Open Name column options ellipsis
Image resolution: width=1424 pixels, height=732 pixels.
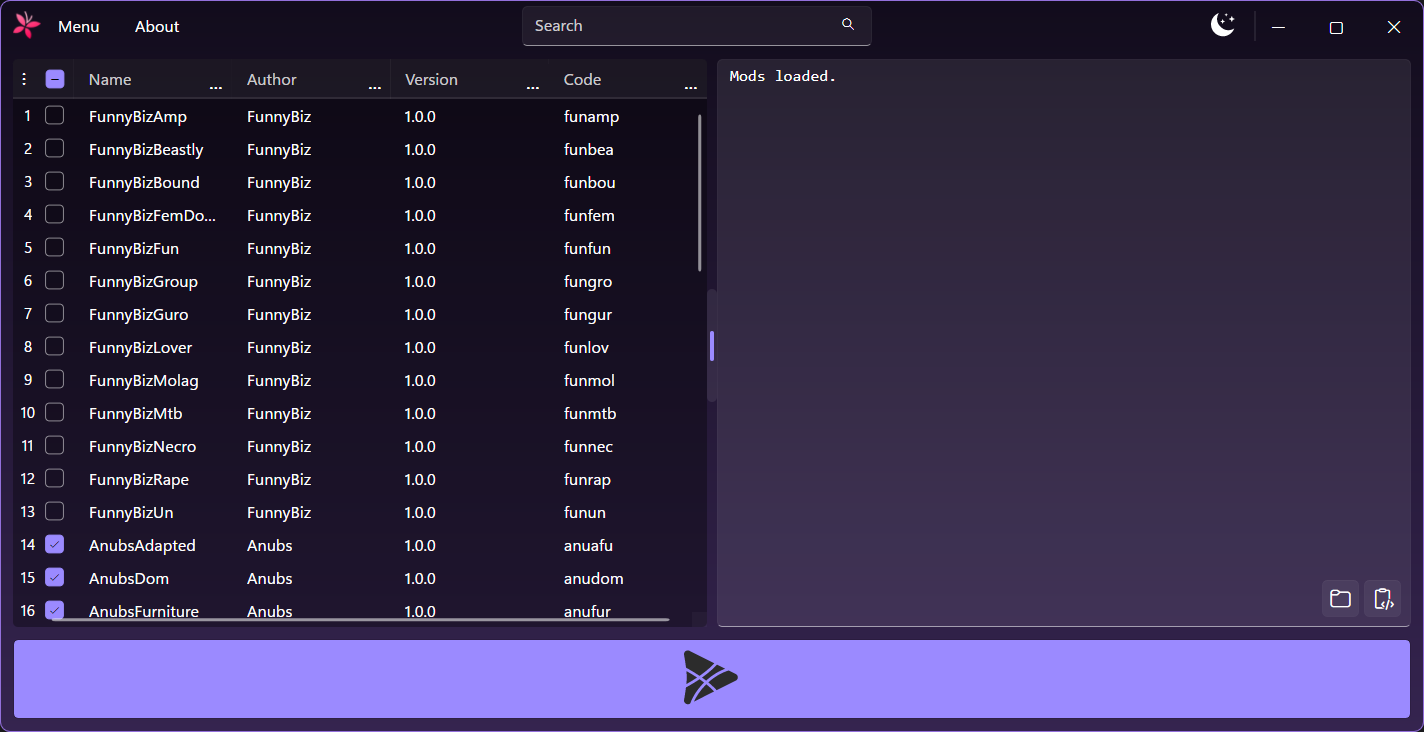point(216,88)
